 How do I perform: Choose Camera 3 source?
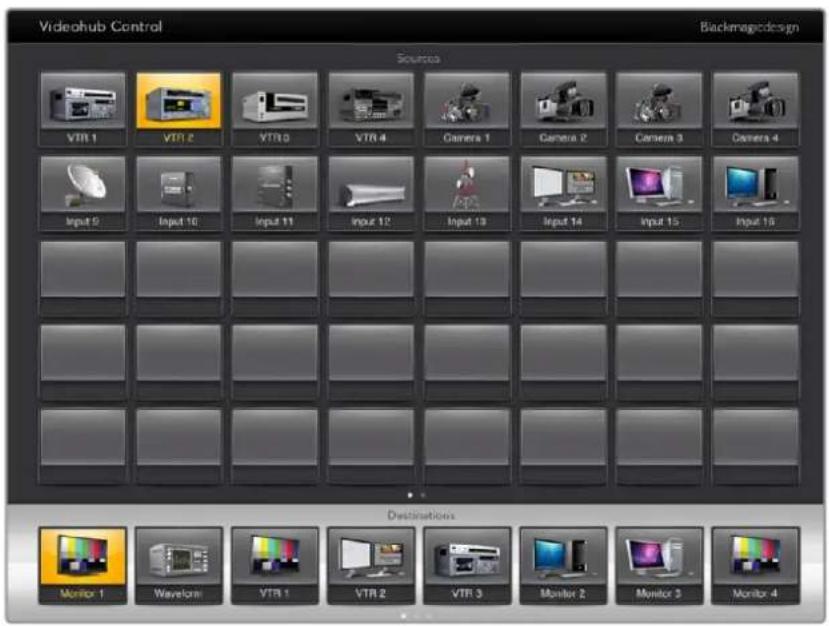click(659, 109)
